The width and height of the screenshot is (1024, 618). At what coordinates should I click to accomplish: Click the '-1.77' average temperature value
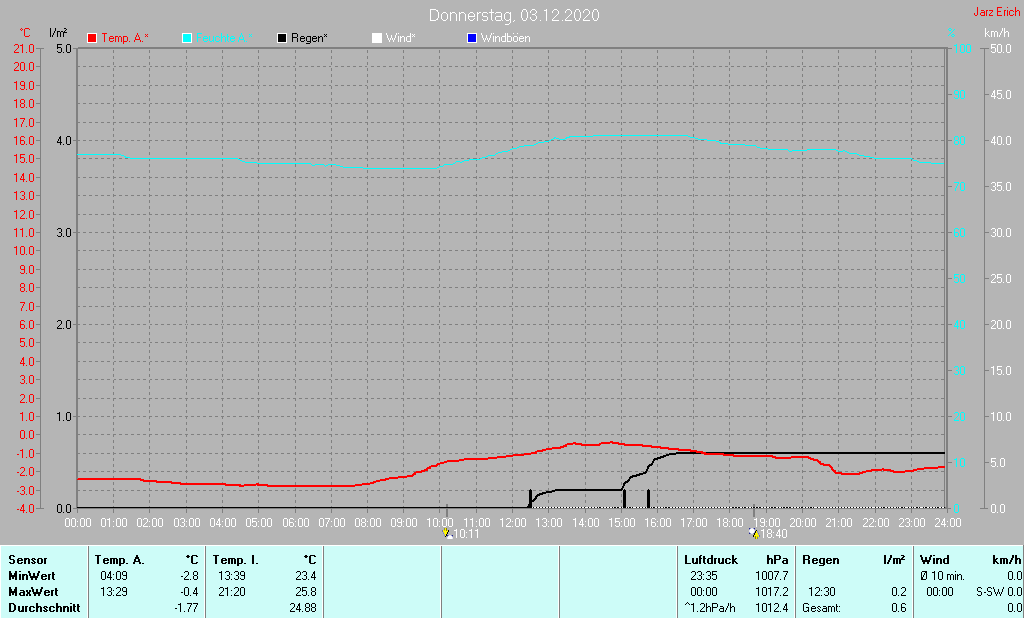coord(186,608)
